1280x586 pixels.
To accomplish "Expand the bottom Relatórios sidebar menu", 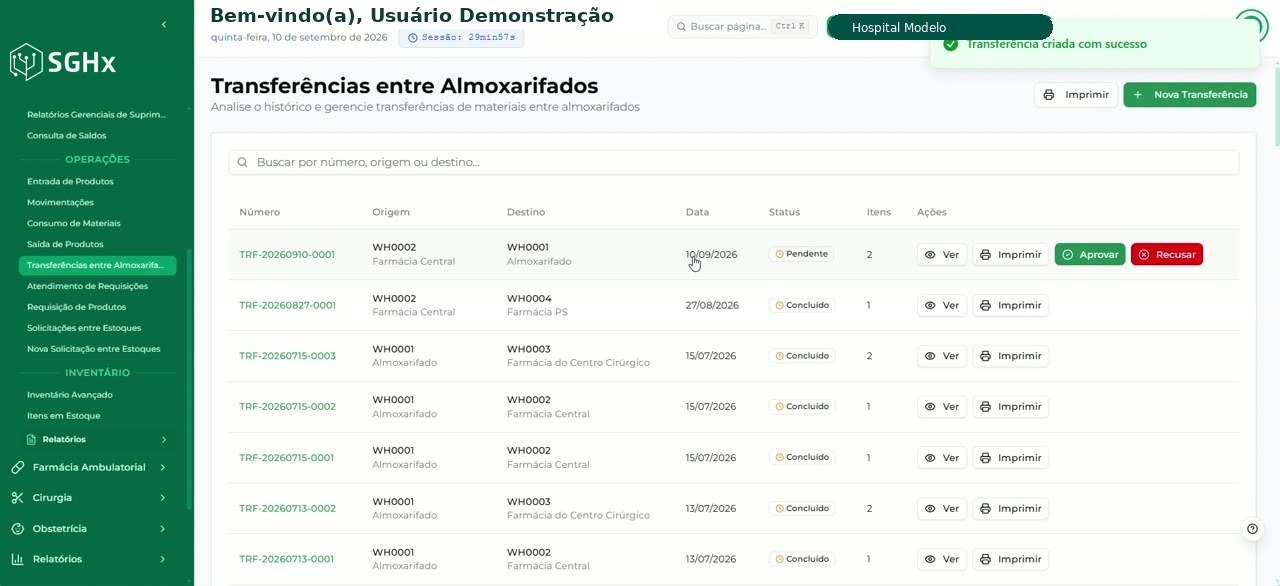I will click(88, 559).
